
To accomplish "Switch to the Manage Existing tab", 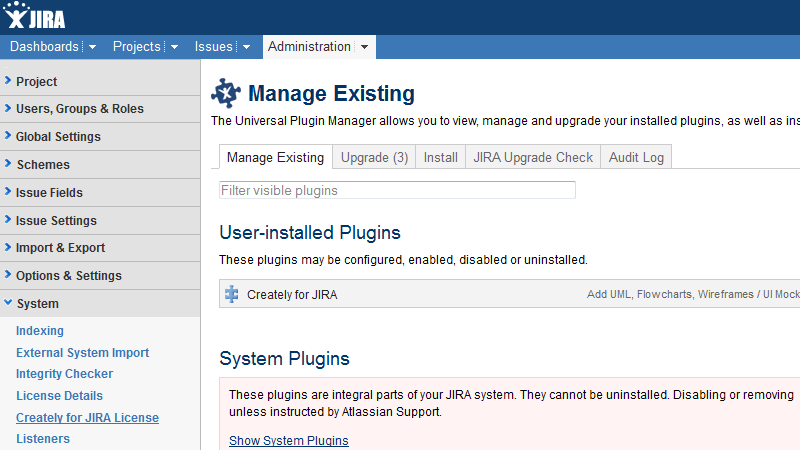I will click(x=276, y=157).
